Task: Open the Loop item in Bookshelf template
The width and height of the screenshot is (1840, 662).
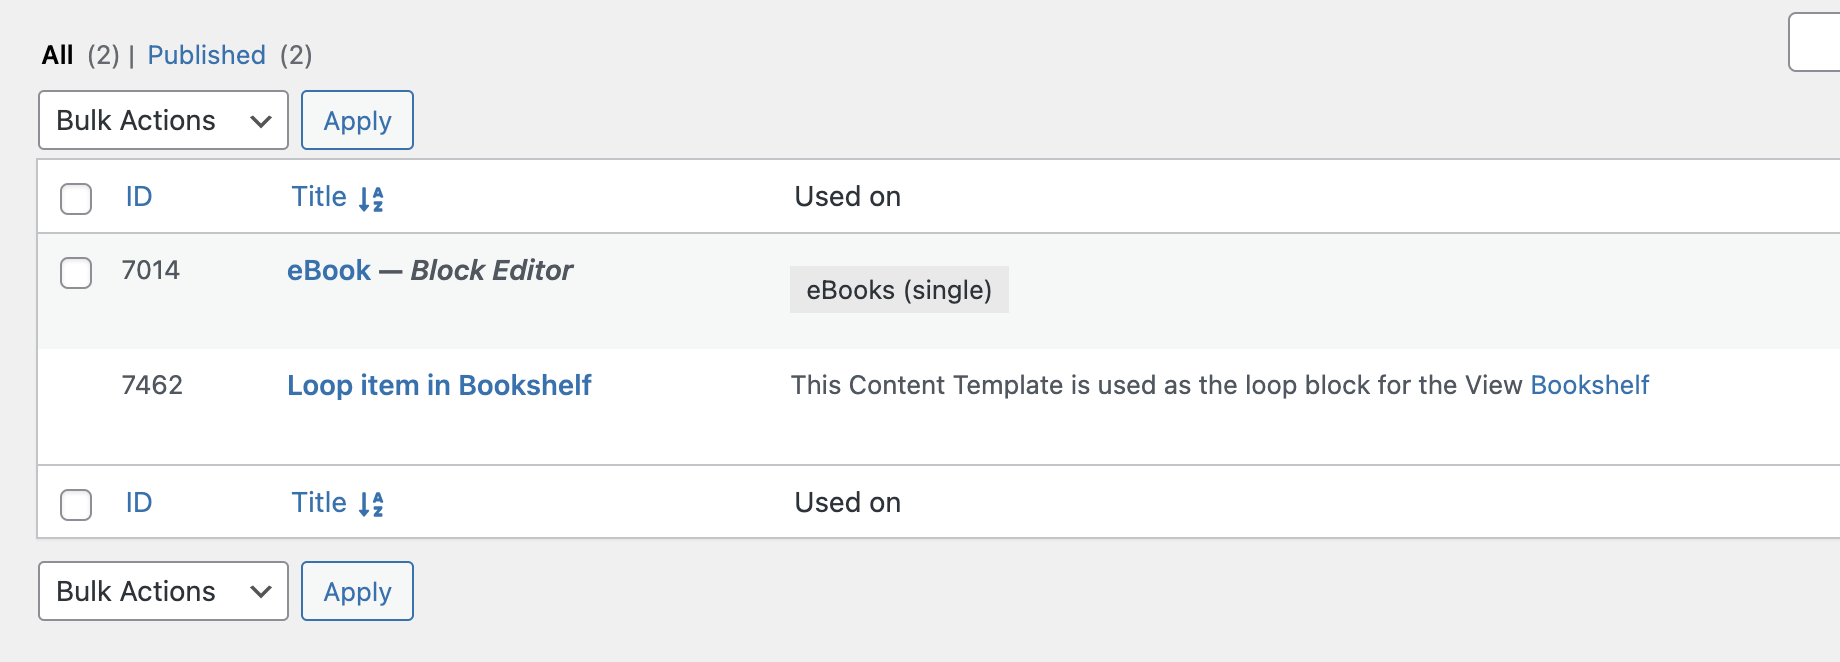Action: tap(439, 385)
